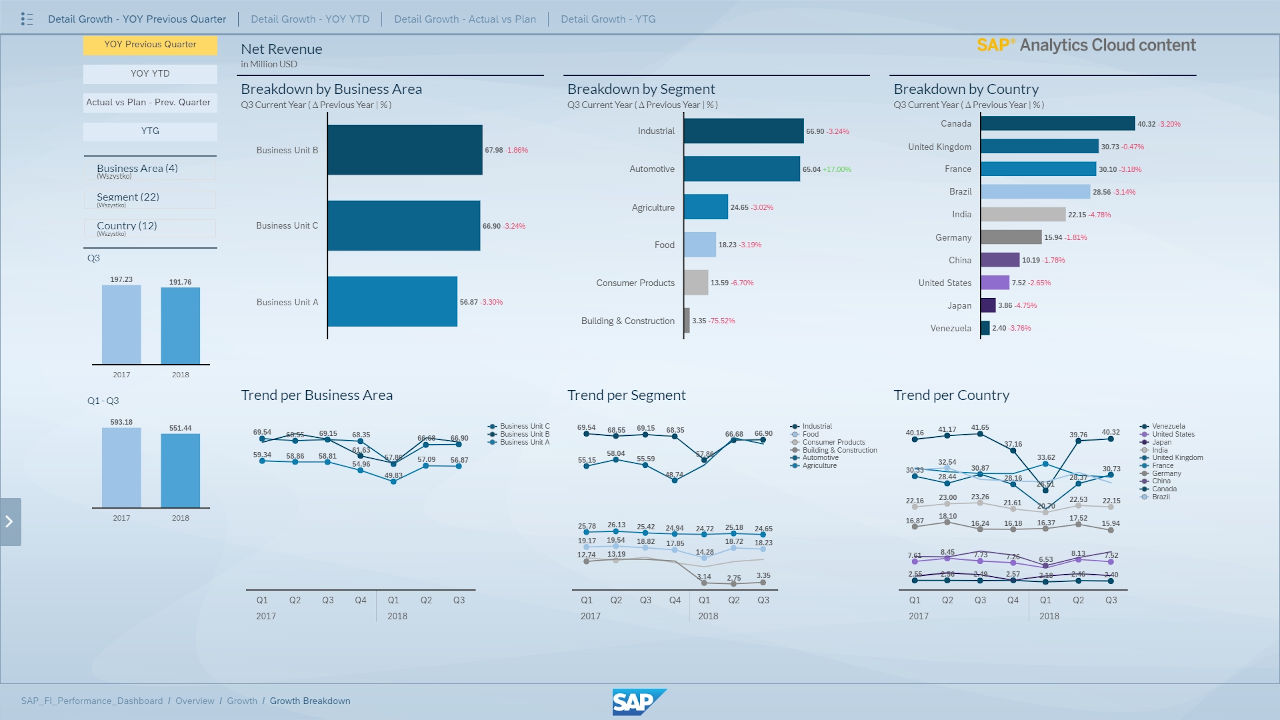Open the Overview breadcrumb link
Viewport: 1280px width, 720px height.
pyautogui.click(x=193, y=701)
